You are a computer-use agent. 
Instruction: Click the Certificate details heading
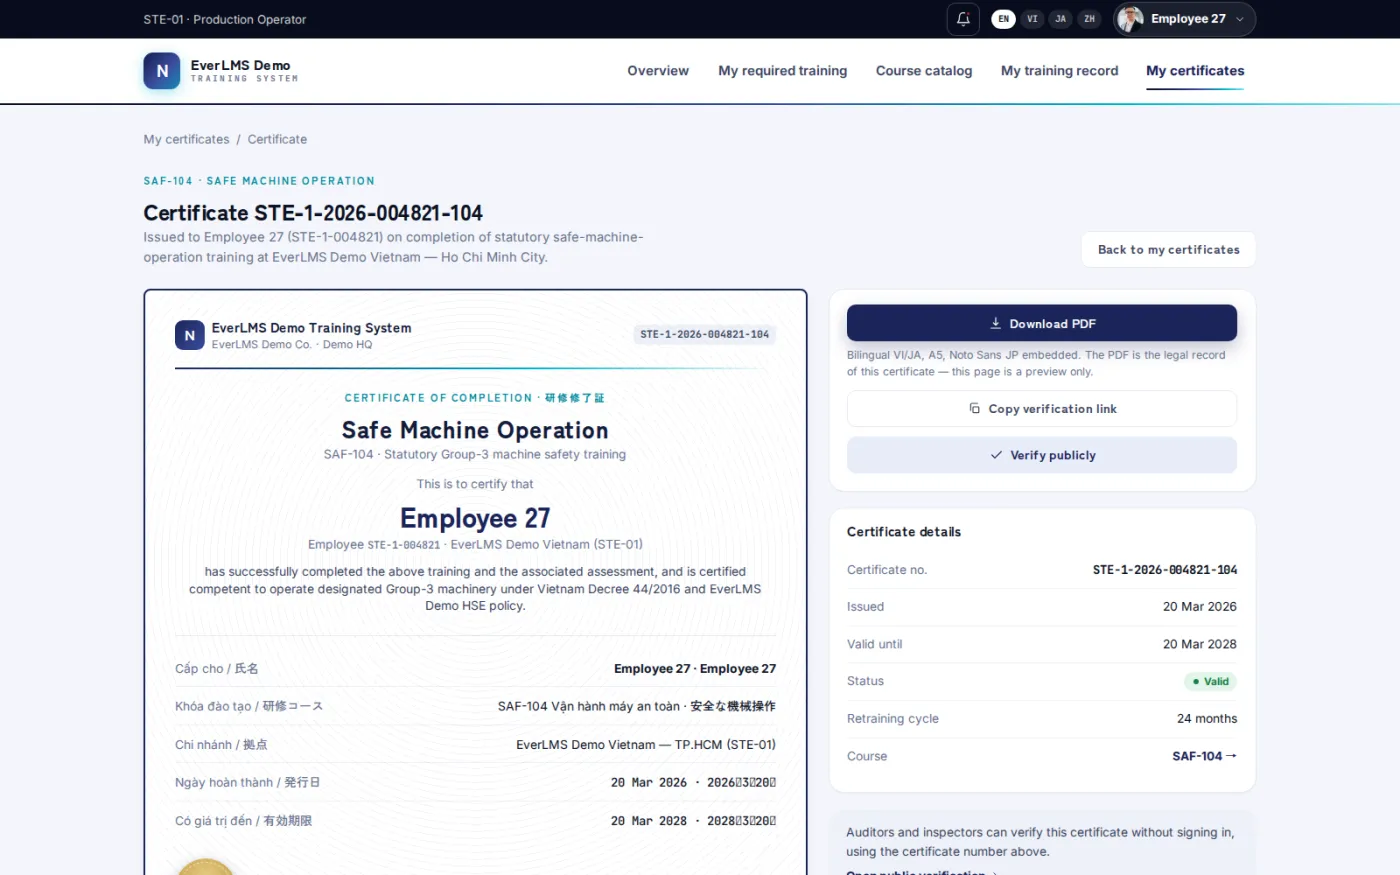[x=904, y=532]
